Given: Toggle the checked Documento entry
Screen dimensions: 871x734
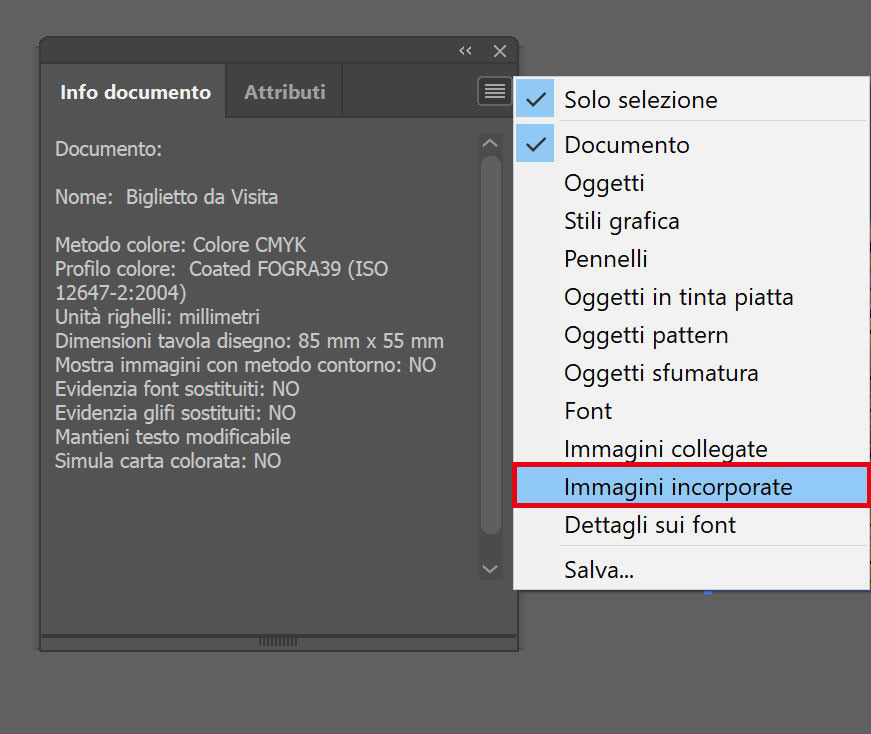Looking at the screenshot, I should [x=627, y=145].
